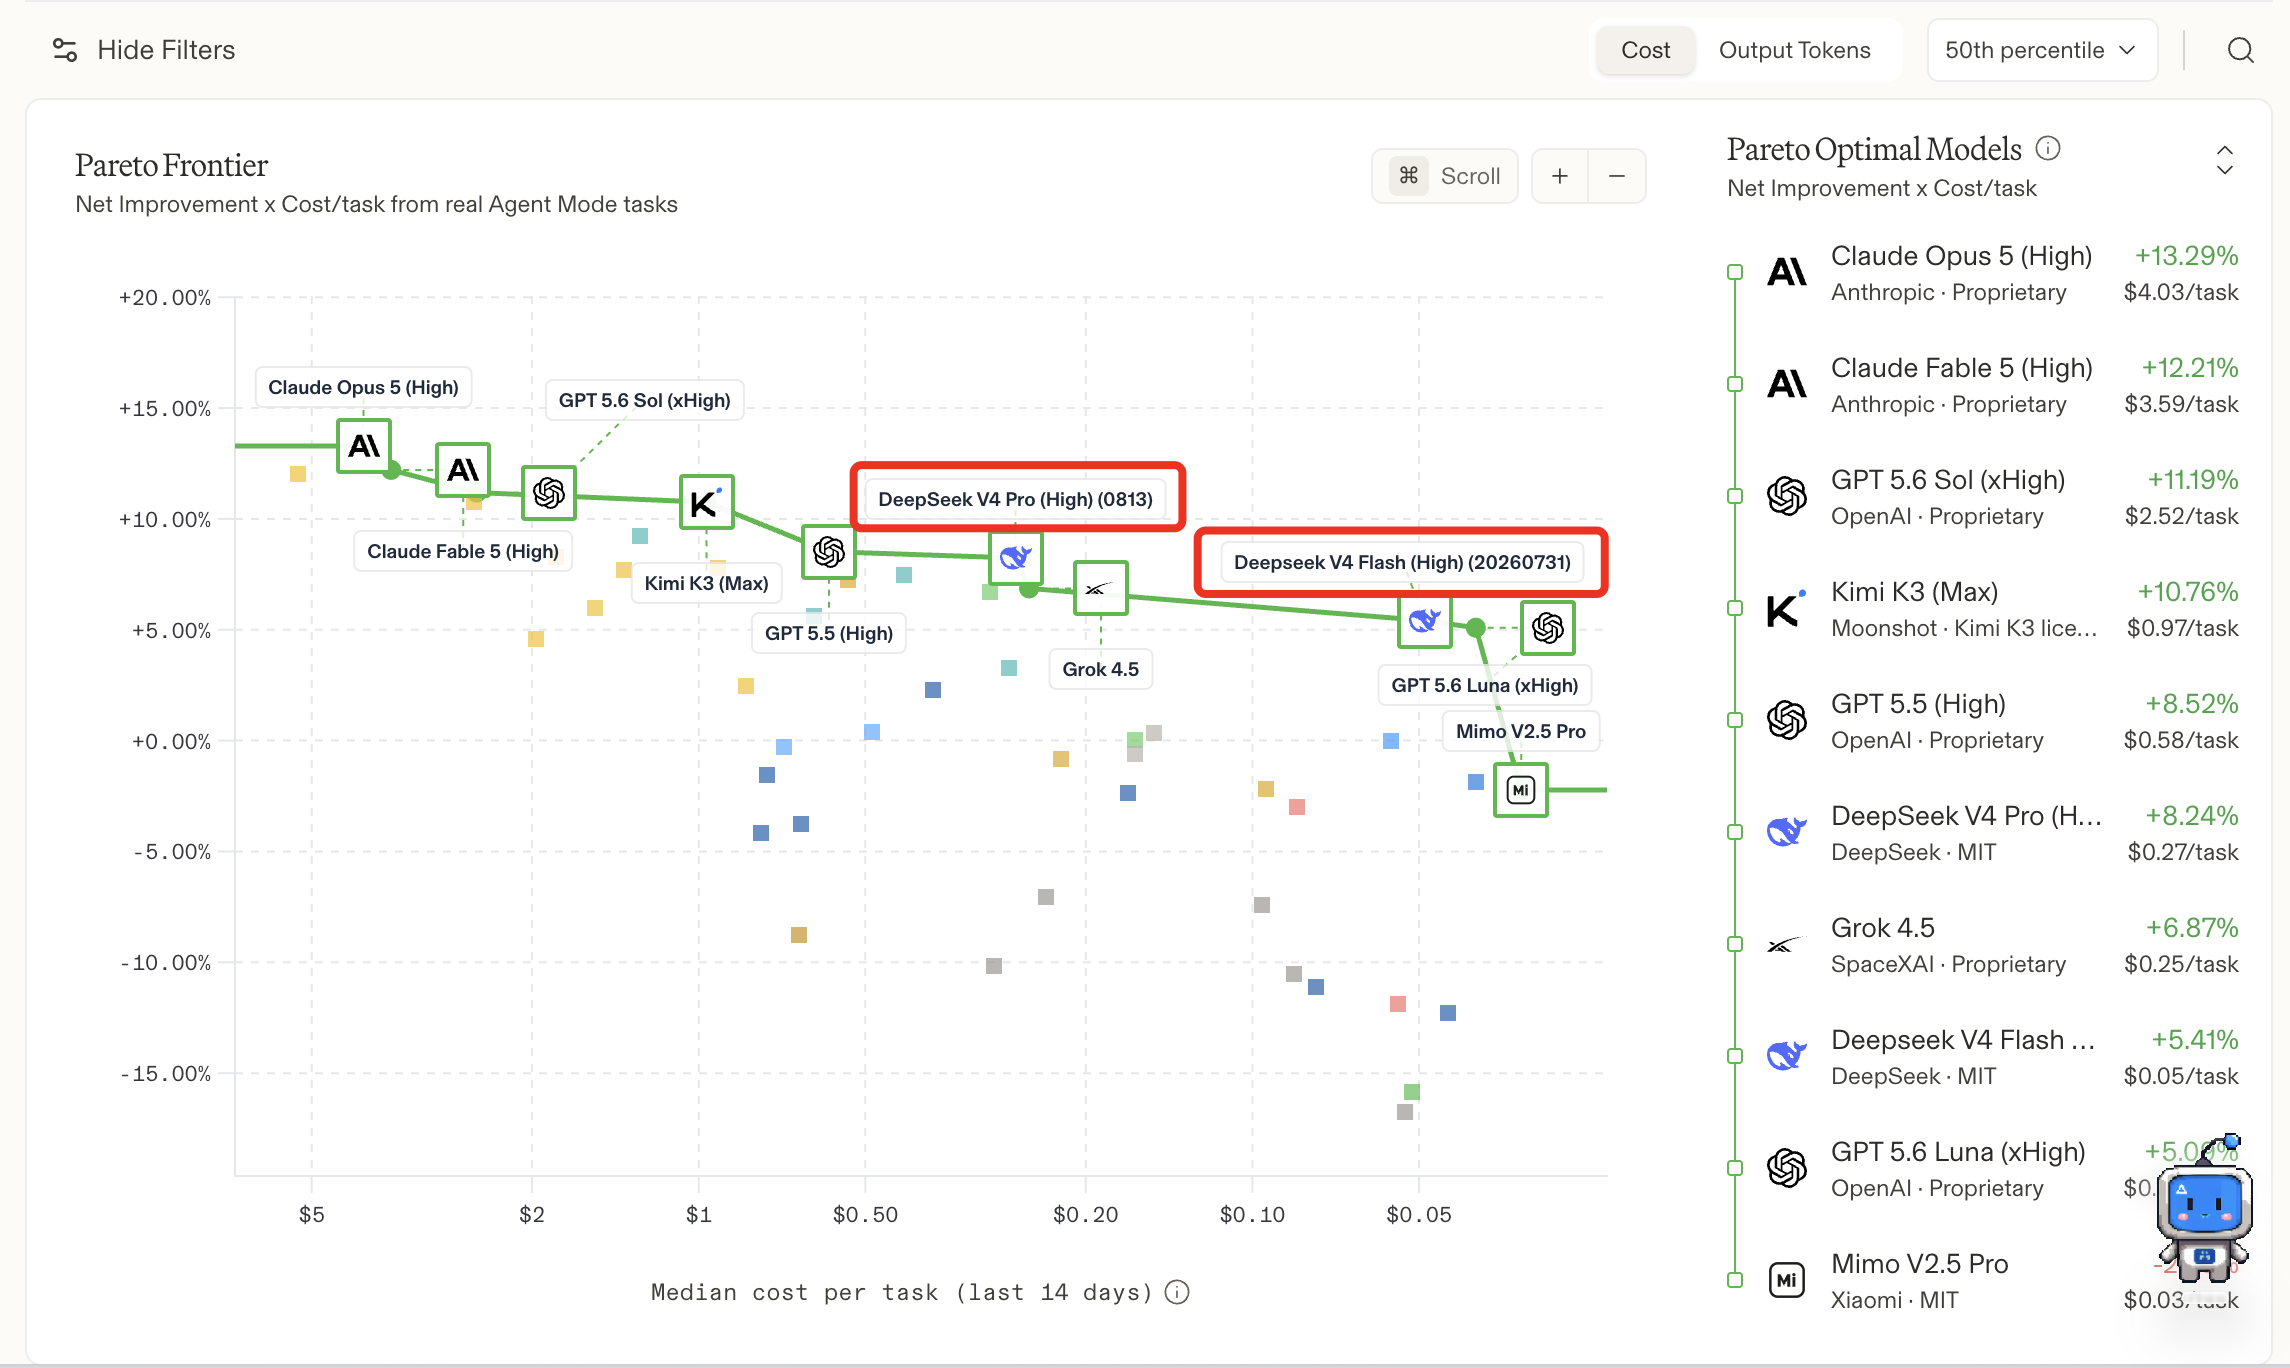Click the DeepSeek V4 Pro (High) (0813) label
The image size is (2290, 1368).
point(1016,499)
